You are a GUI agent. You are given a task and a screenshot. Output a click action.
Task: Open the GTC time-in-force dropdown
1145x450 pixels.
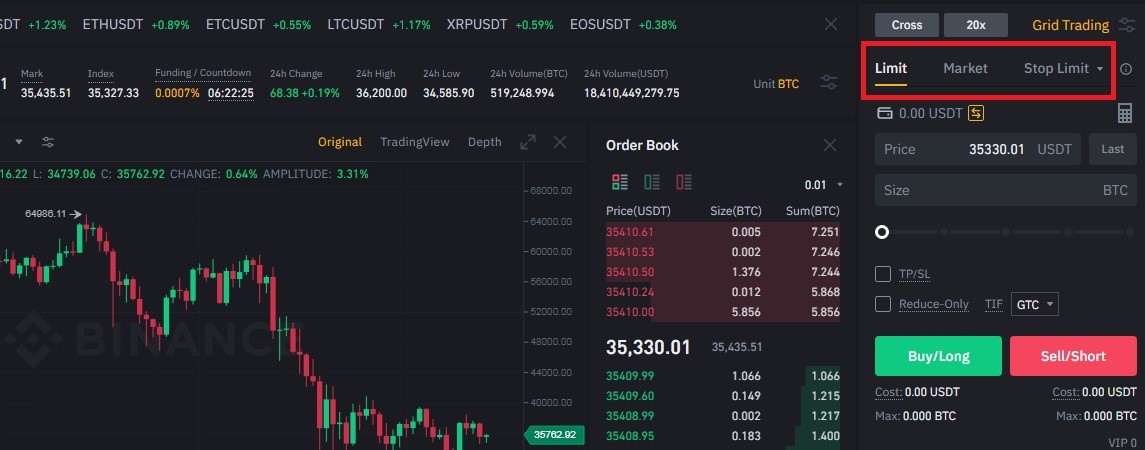pyautogui.click(x=1035, y=305)
